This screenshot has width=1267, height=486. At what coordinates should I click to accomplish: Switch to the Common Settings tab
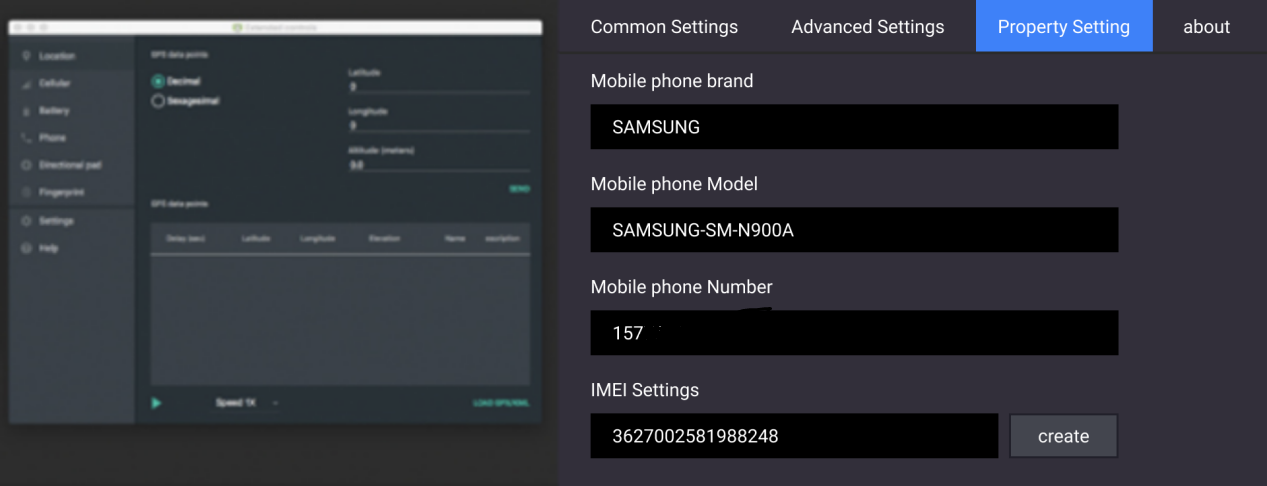(x=664, y=27)
